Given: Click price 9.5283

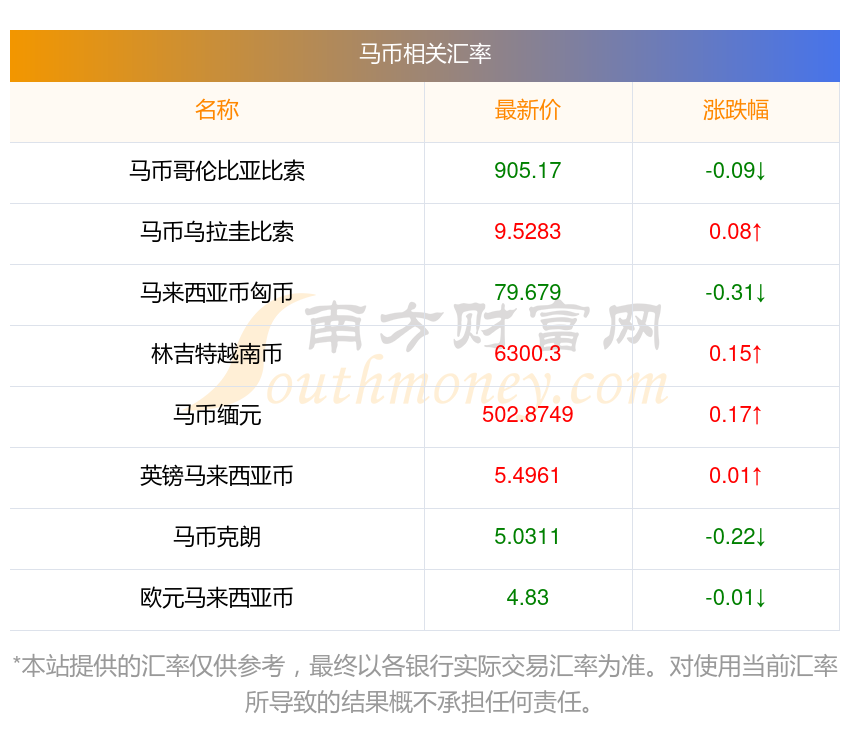Looking at the screenshot, I should point(527,232).
